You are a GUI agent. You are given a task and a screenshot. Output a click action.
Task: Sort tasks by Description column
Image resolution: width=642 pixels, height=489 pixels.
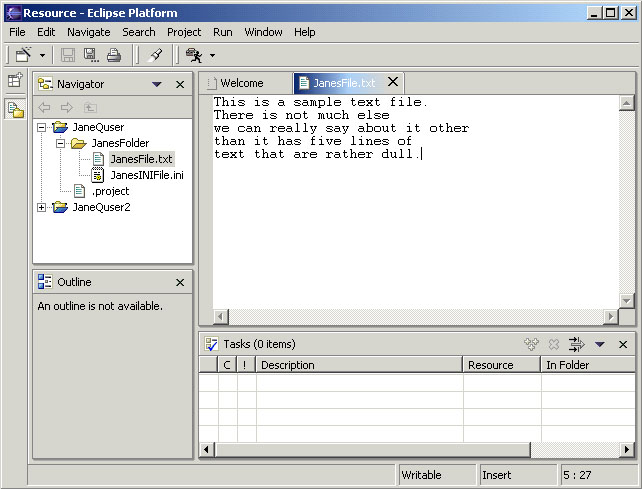tap(359, 364)
